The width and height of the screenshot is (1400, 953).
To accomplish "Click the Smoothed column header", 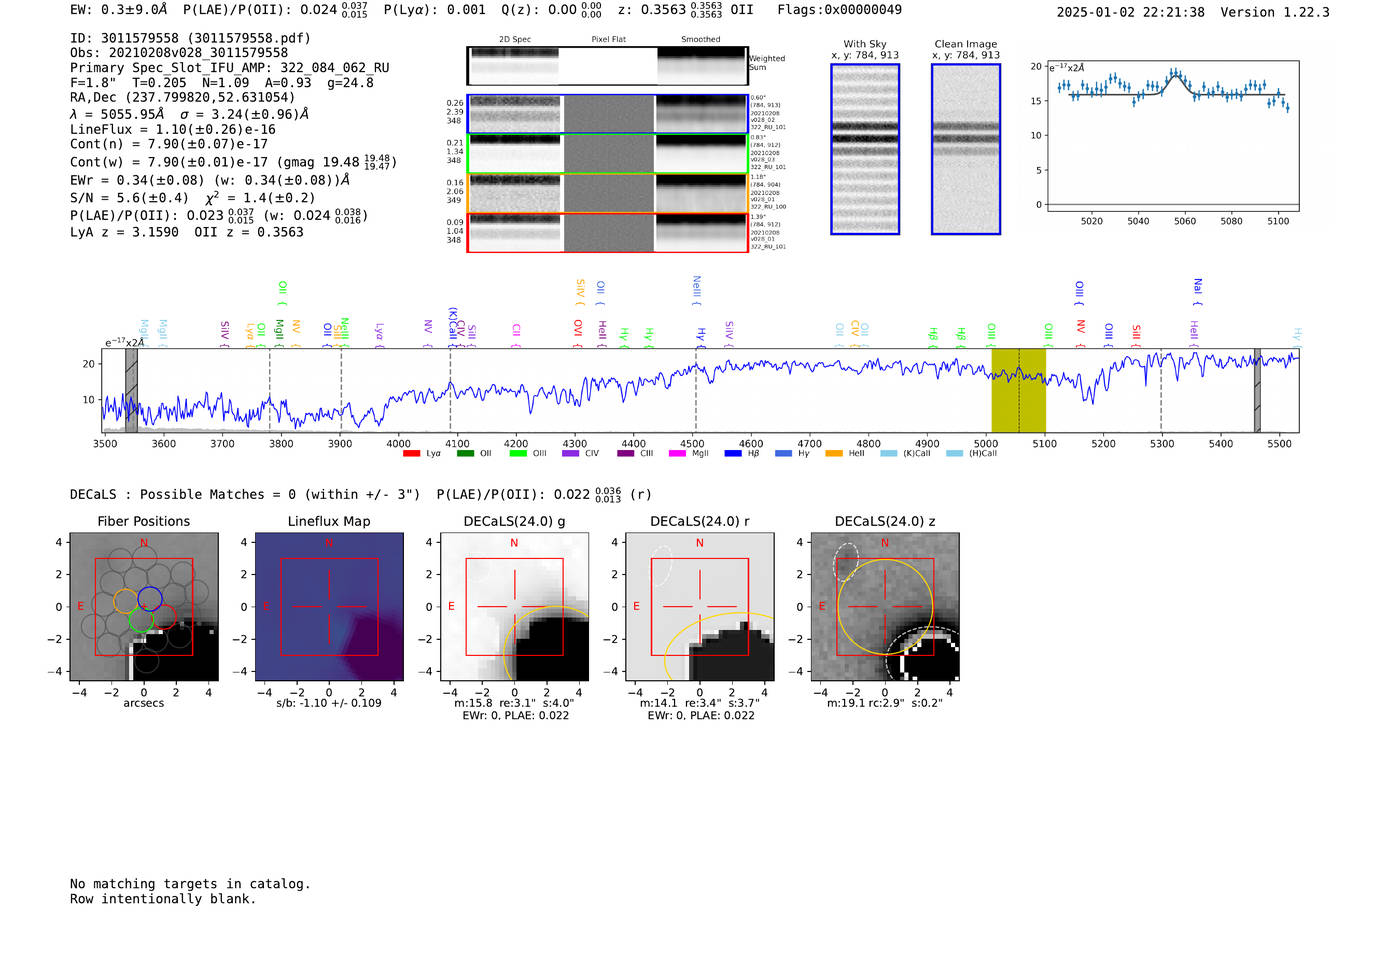I will point(701,40).
